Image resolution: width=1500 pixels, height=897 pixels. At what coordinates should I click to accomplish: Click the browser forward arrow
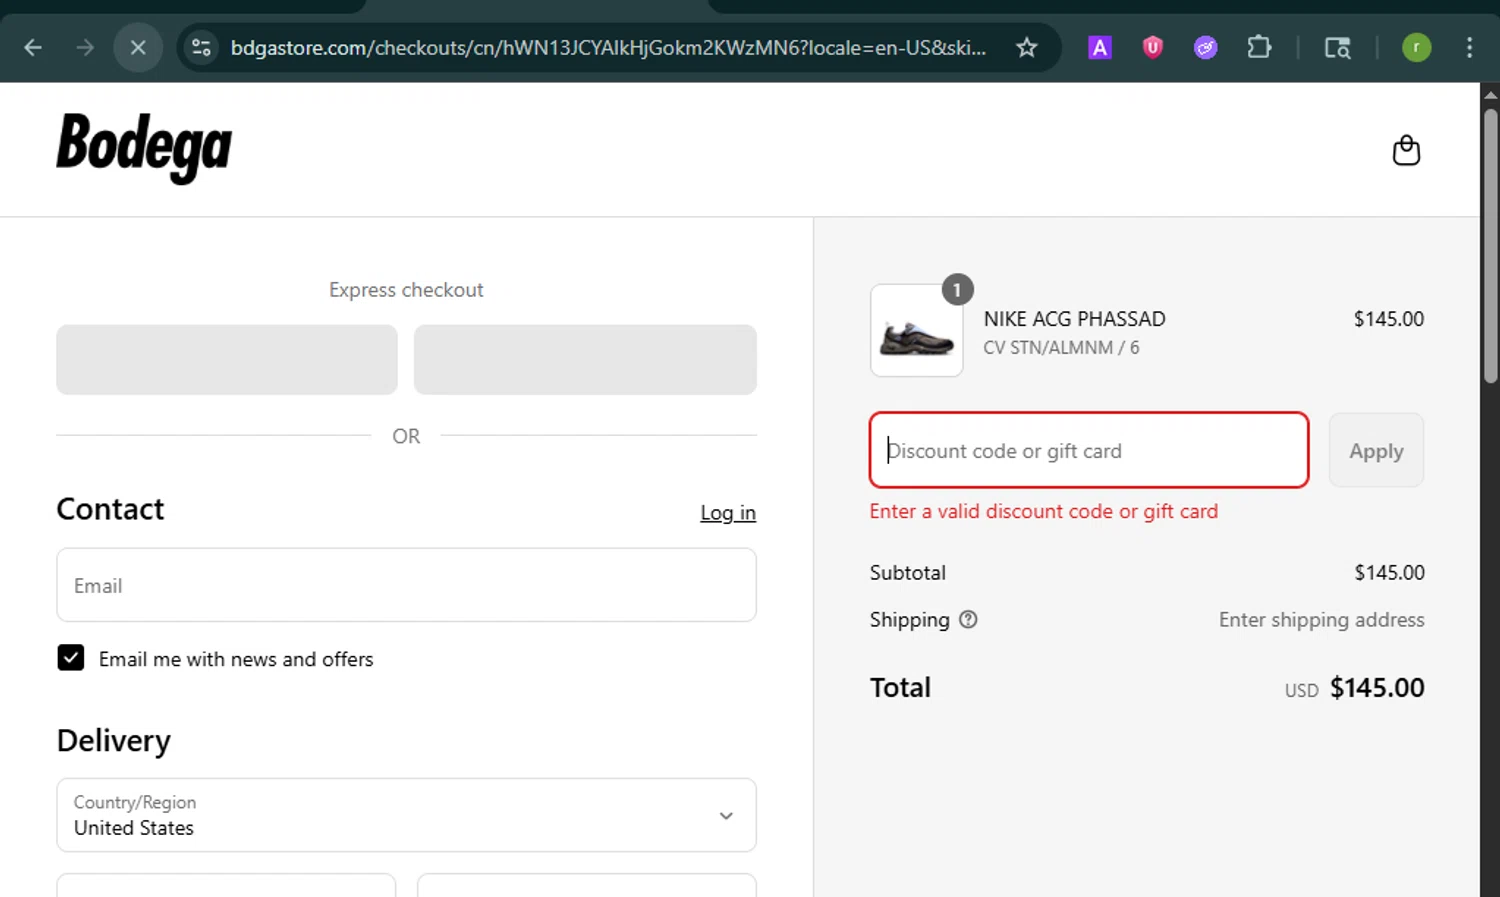pyautogui.click(x=85, y=47)
